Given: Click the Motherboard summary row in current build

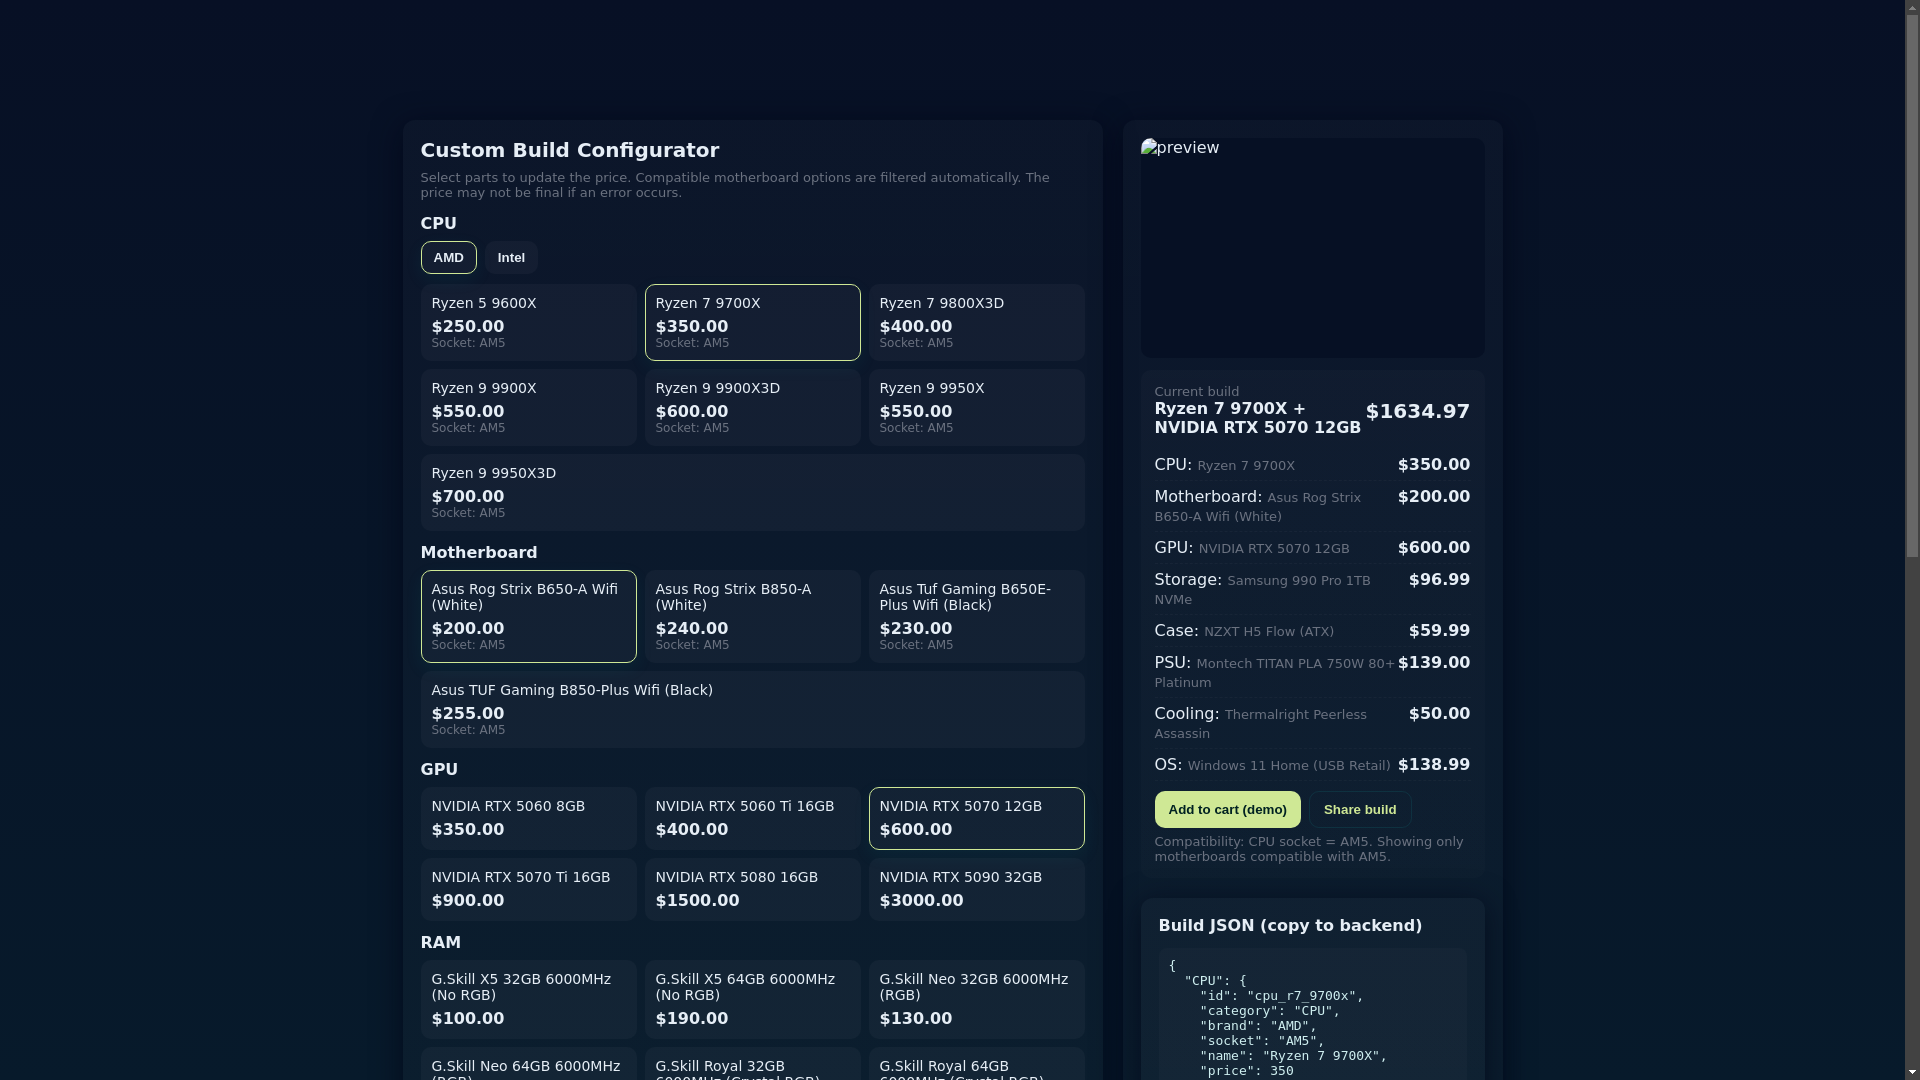Looking at the screenshot, I should pos(1312,506).
